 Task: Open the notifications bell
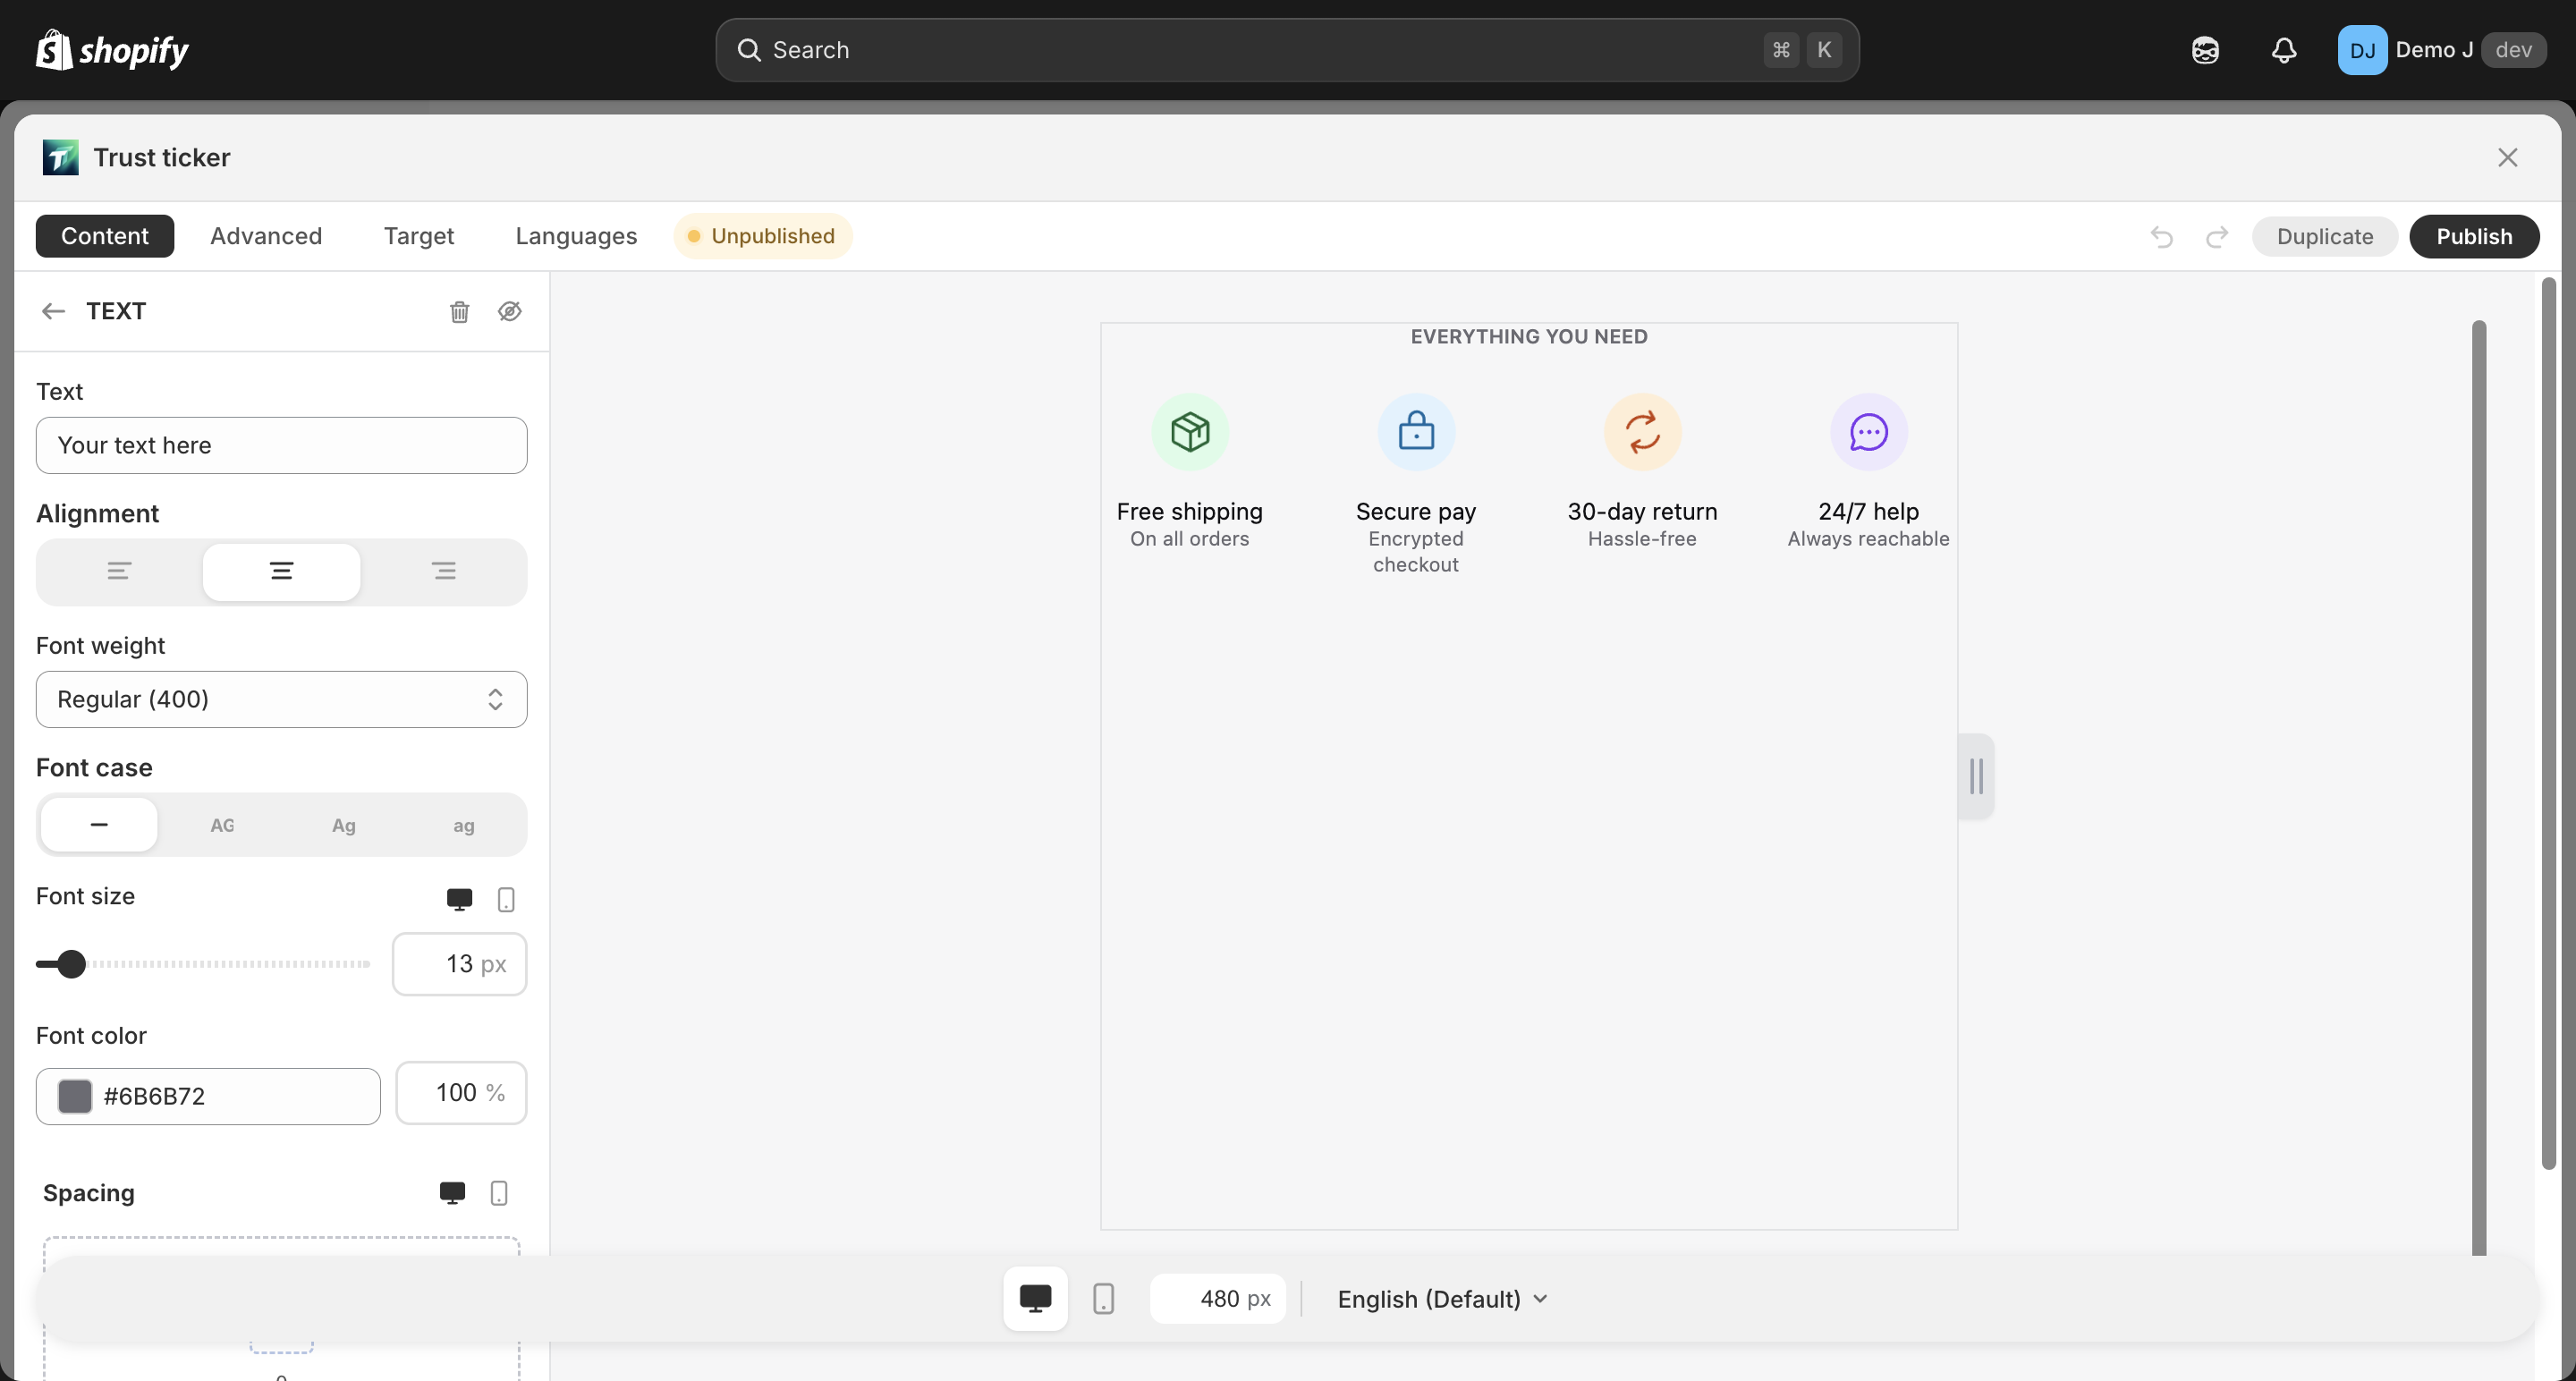pyautogui.click(x=2284, y=50)
